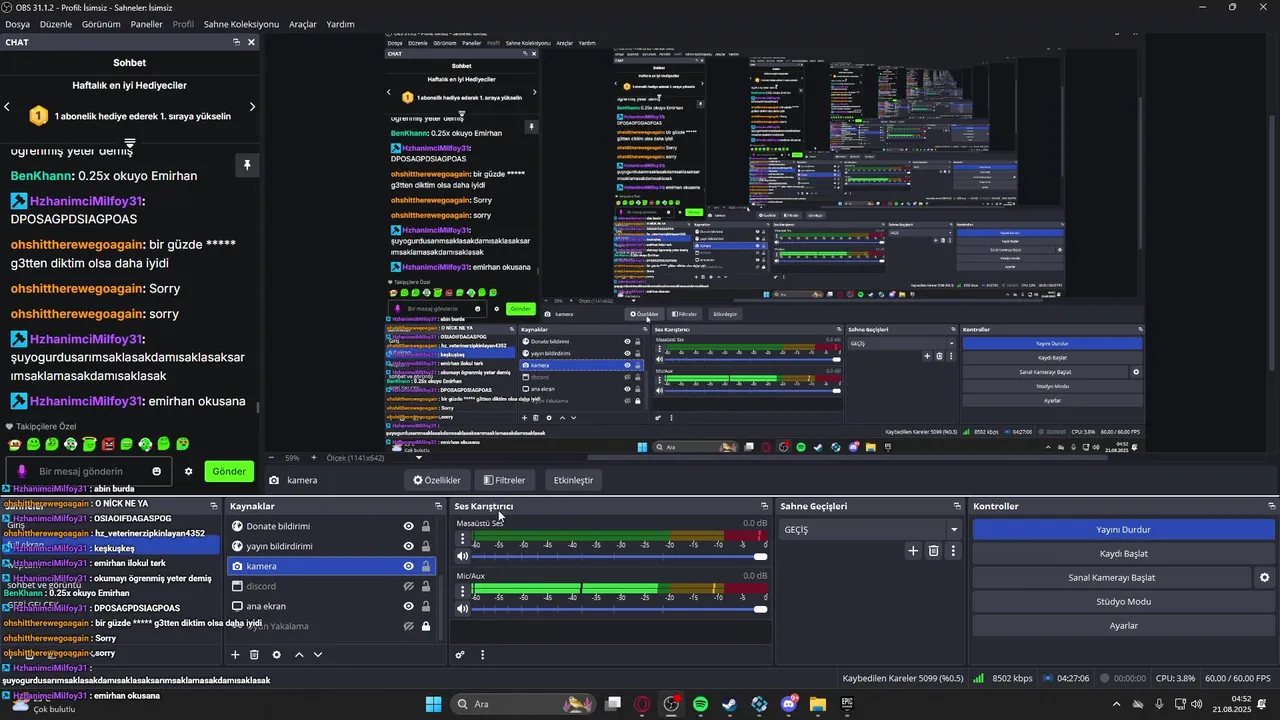Screen dimensions: 1280x720
Task: Delete selected source with trash icon
Action: 254,655
